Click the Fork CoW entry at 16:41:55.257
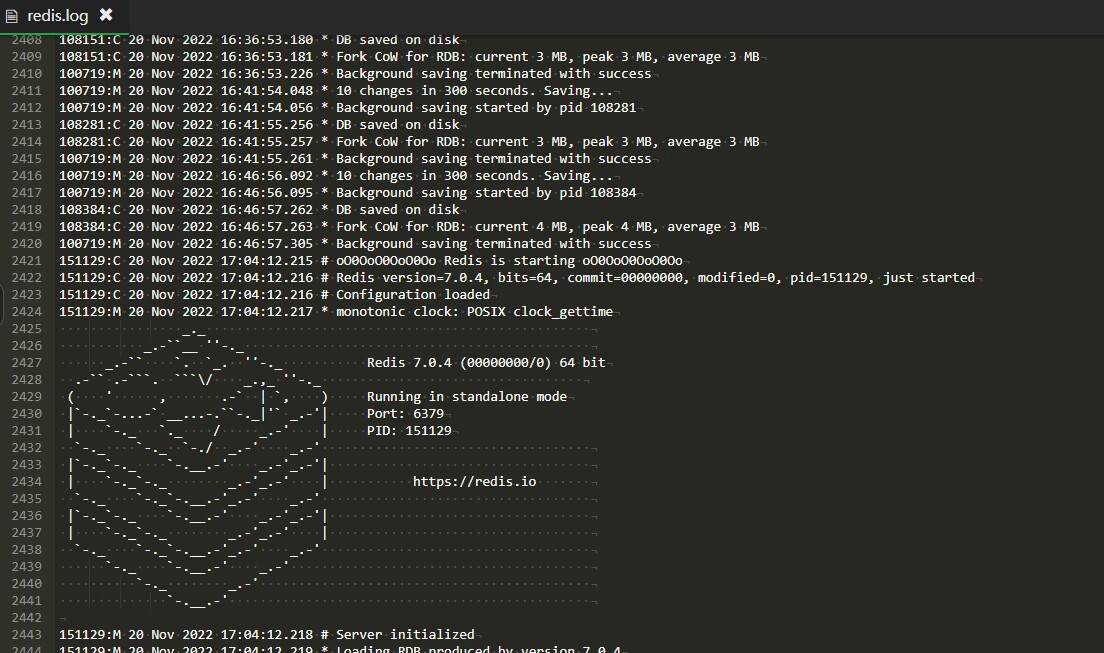1104x653 pixels. [548, 142]
